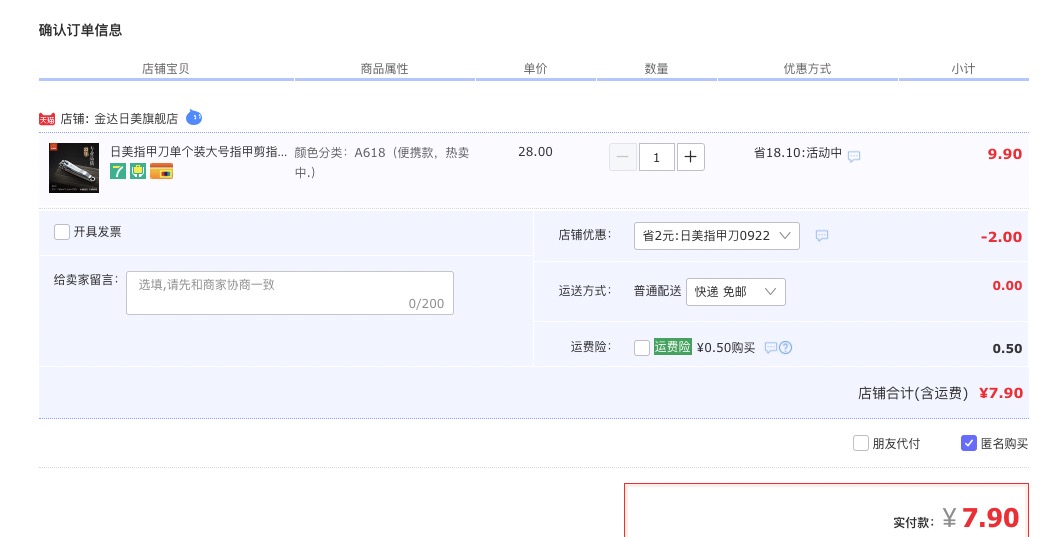The height and width of the screenshot is (537, 1044).
Task: Click the green shield guarantee badge
Action: (138, 171)
